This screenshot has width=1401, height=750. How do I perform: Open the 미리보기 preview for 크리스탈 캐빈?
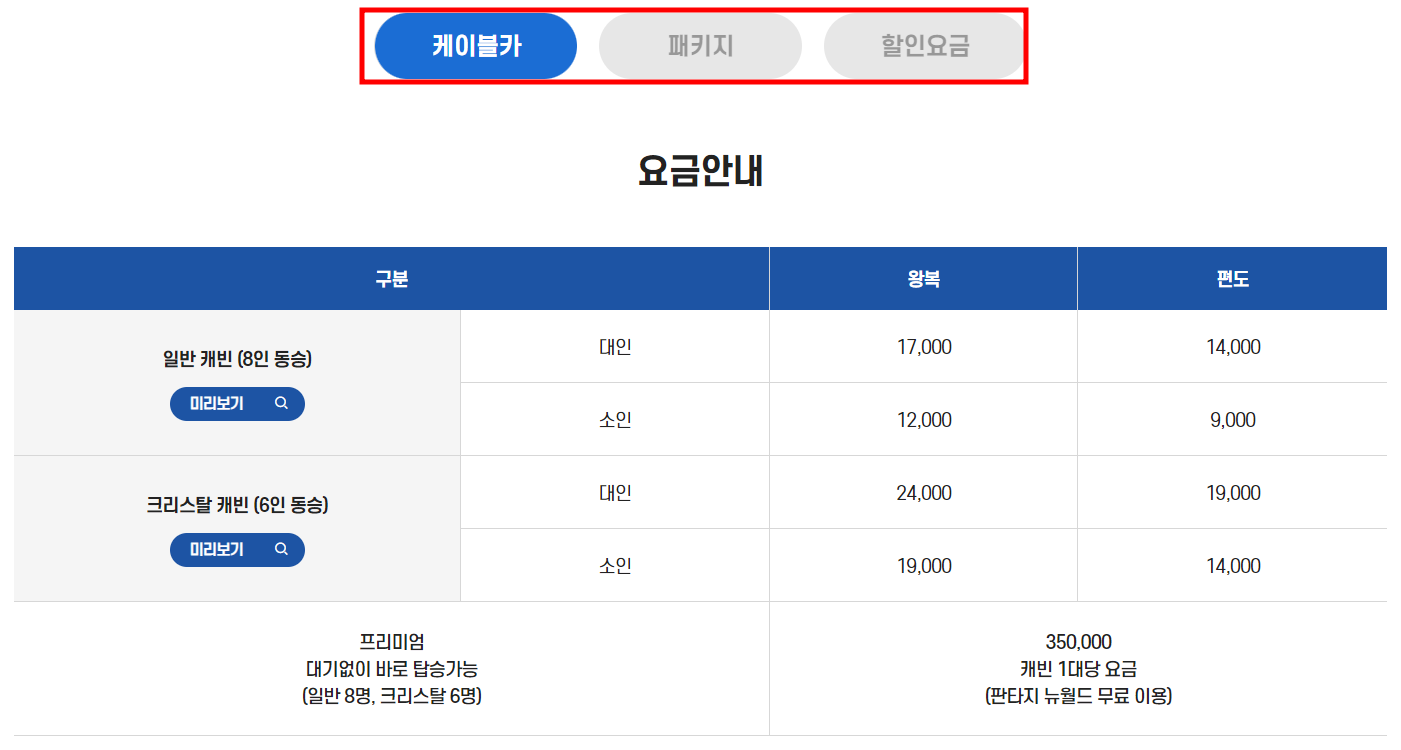pos(237,549)
